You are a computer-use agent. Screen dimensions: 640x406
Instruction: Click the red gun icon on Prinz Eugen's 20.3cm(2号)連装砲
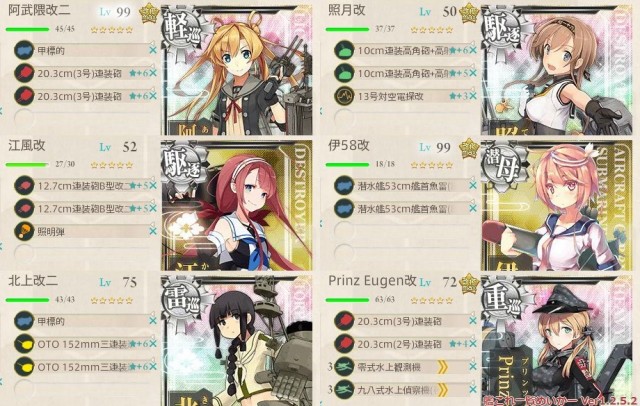(x=344, y=344)
